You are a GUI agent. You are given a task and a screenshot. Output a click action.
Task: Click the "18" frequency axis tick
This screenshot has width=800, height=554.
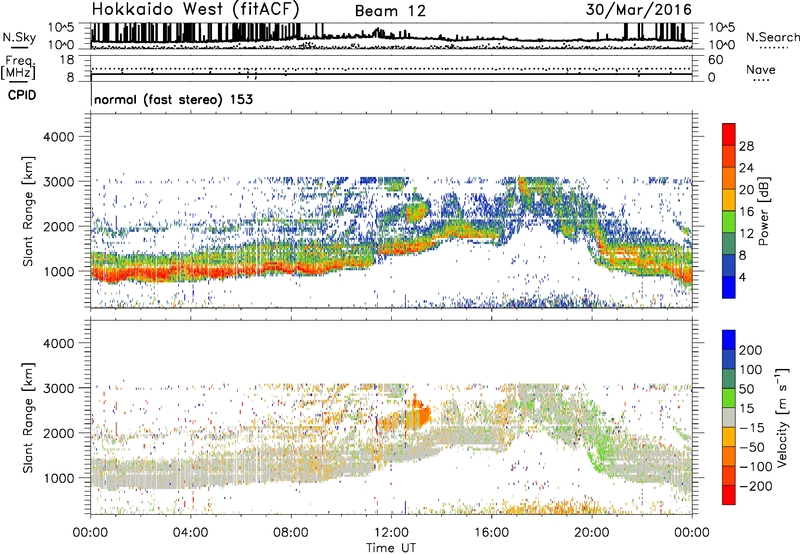pyautogui.click(x=67, y=60)
